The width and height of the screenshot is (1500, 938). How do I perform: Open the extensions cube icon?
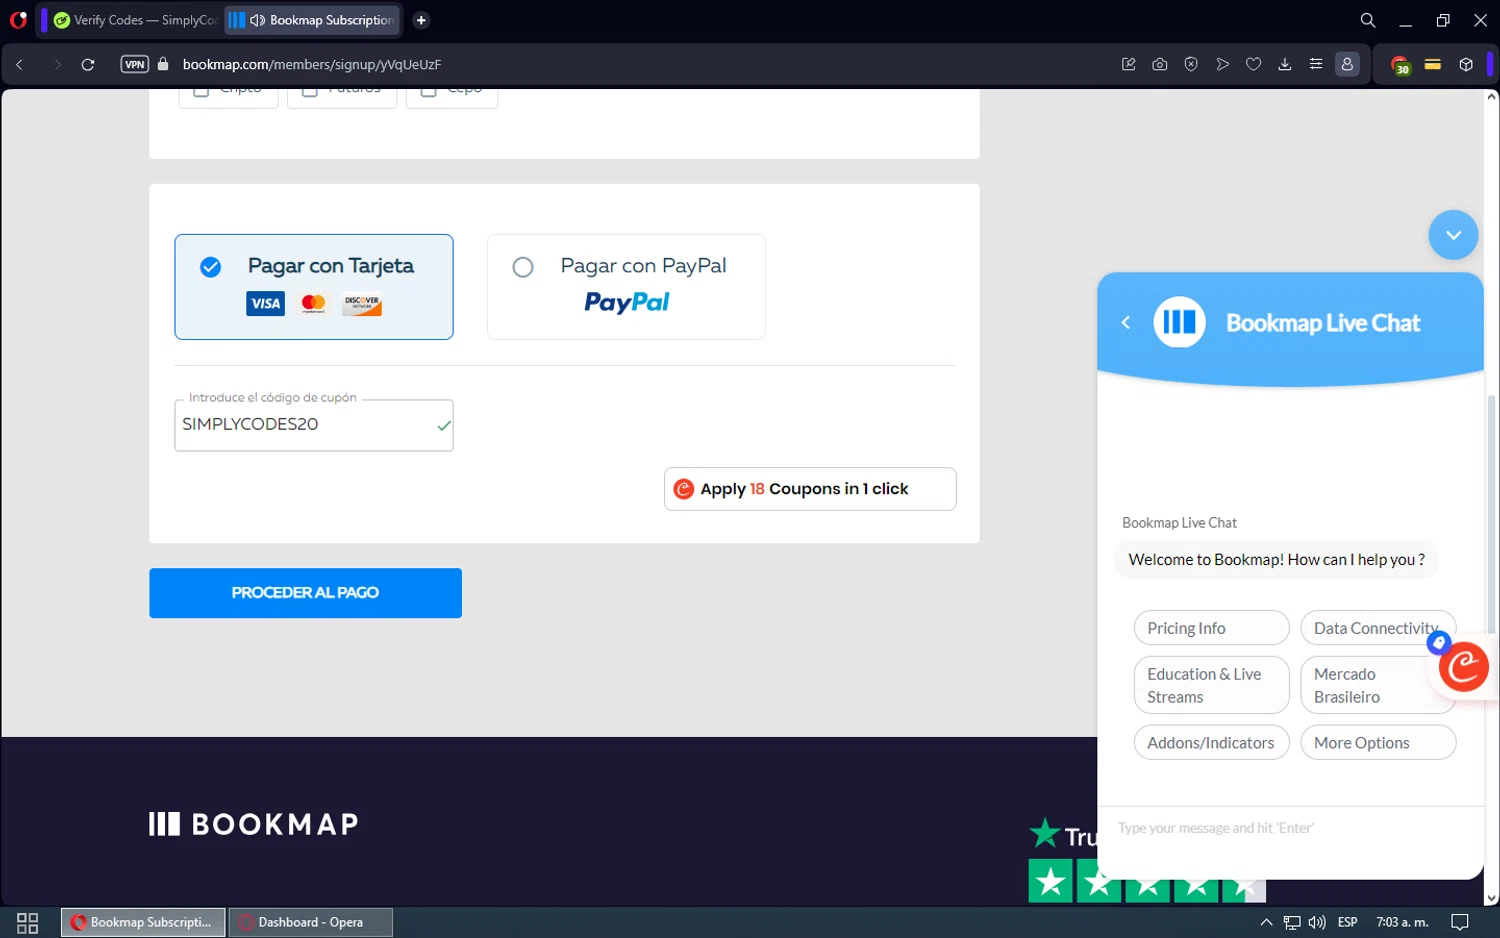[x=1466, y=64]
